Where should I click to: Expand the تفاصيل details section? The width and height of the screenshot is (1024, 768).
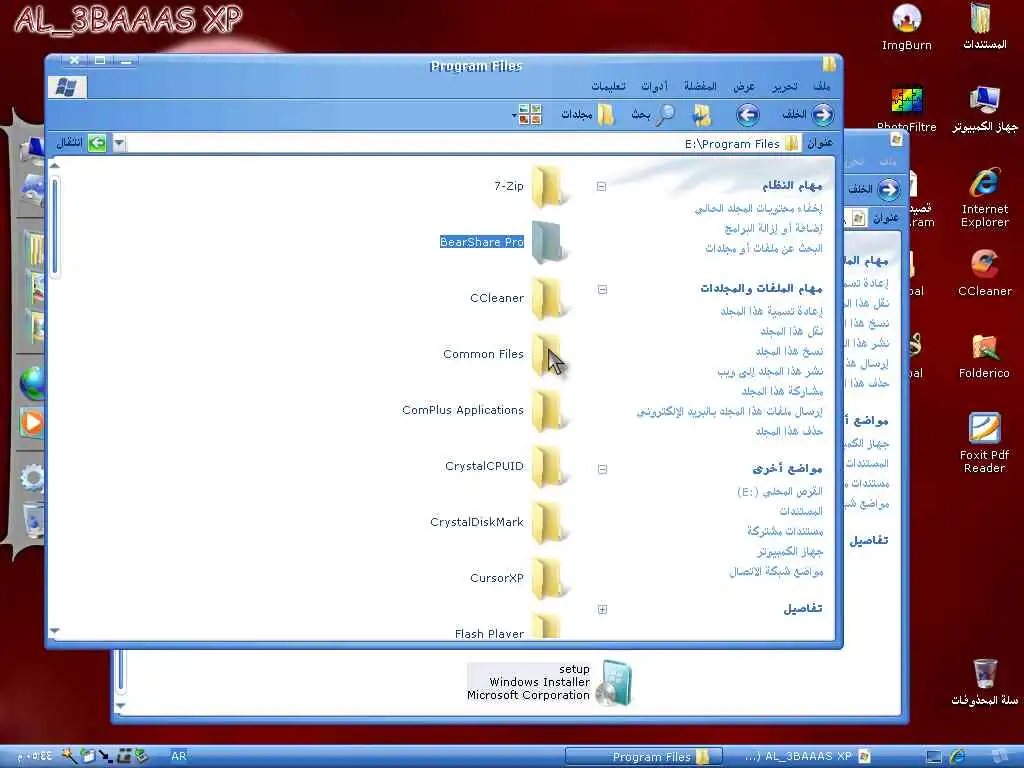[x=602, y=609]
